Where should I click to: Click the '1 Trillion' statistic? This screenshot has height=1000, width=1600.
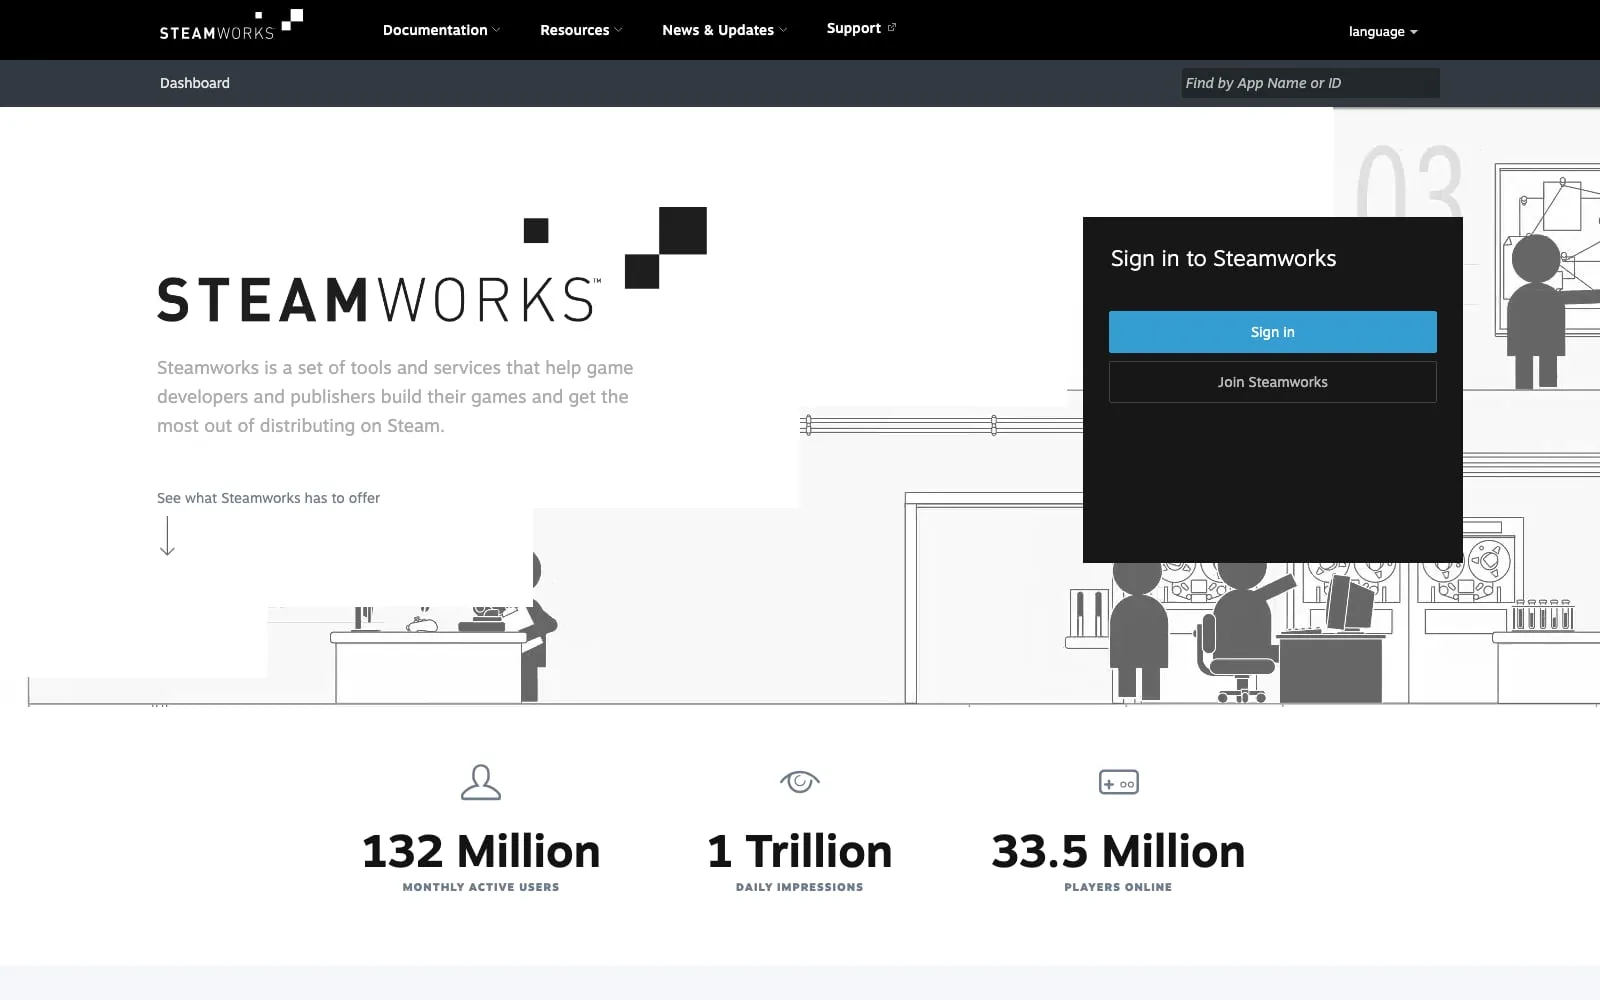799,851
